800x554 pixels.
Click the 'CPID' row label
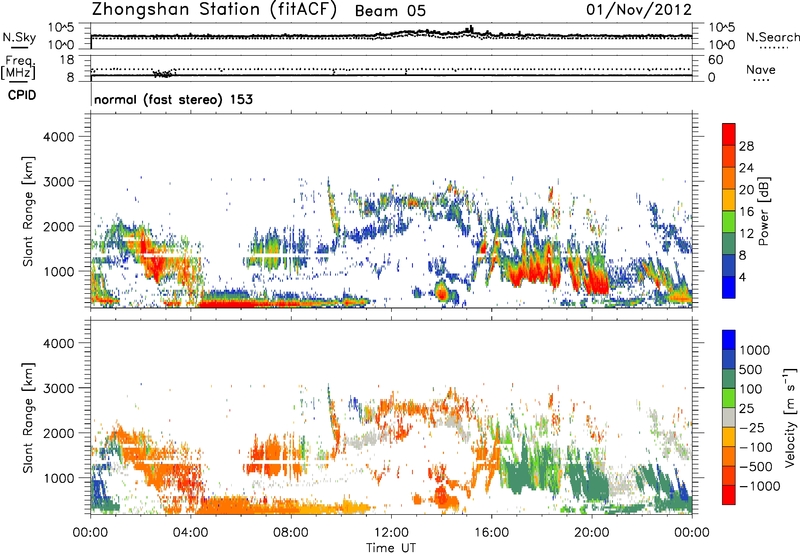[22, 95]
